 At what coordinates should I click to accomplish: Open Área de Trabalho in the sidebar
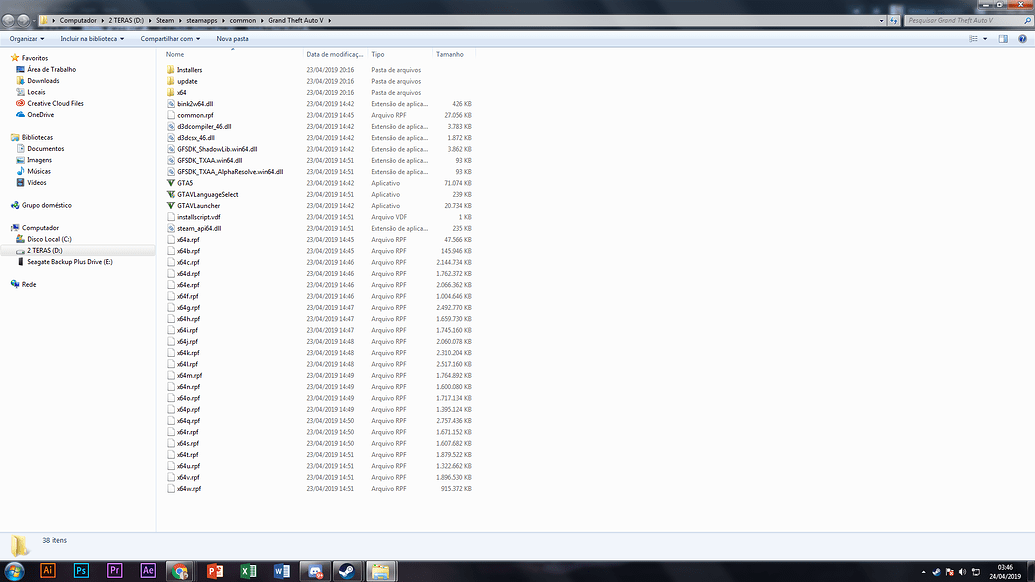(51, 69)
